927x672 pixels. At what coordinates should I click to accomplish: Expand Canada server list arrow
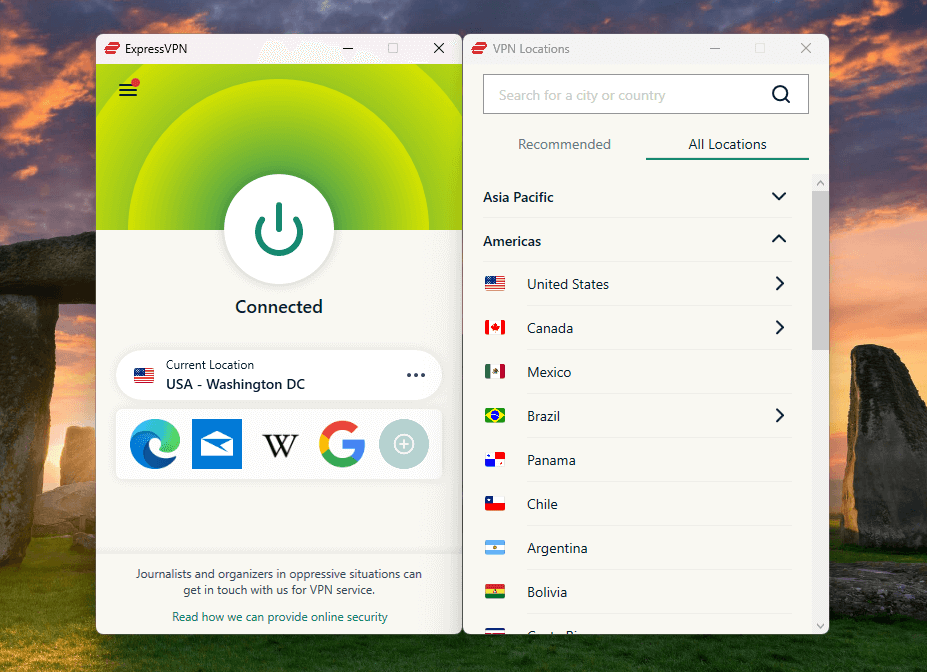[780, 327]
